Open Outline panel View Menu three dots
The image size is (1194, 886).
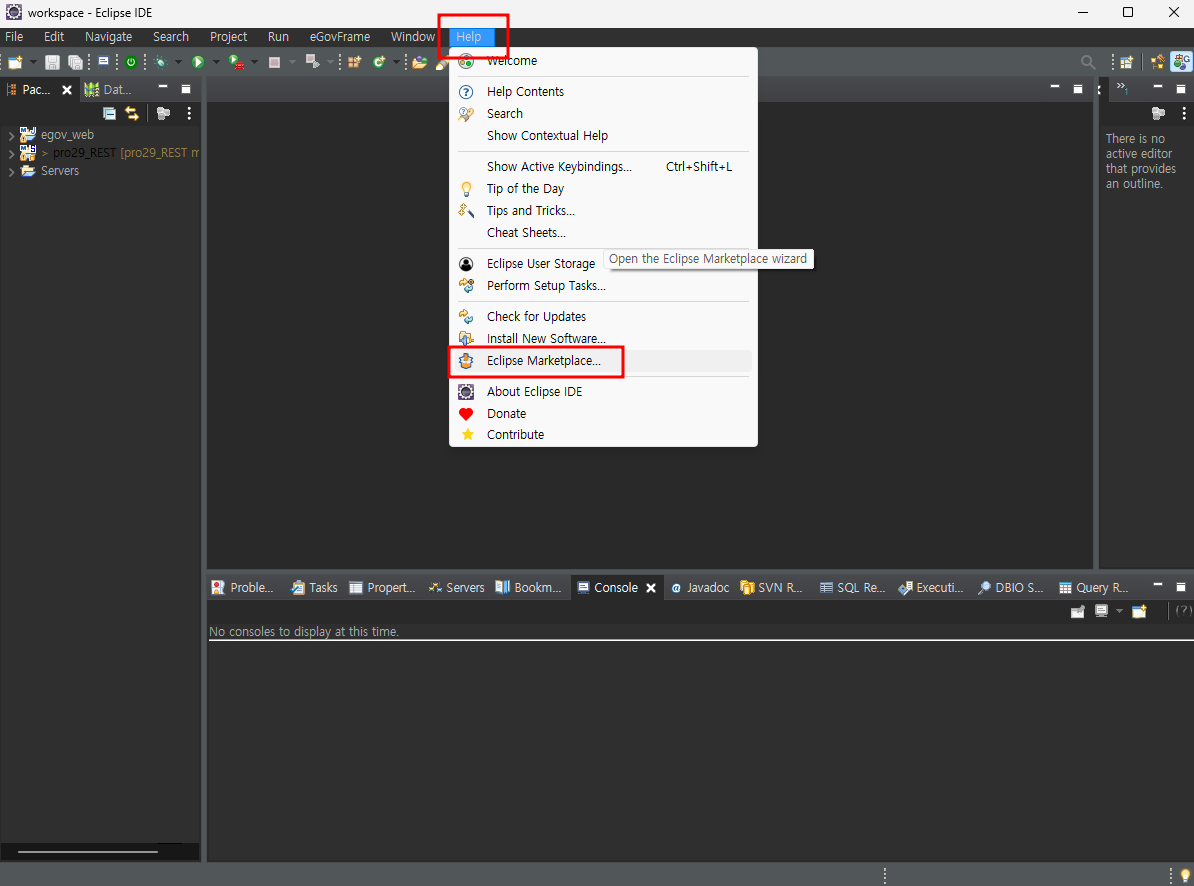[x=1183, y=113]
